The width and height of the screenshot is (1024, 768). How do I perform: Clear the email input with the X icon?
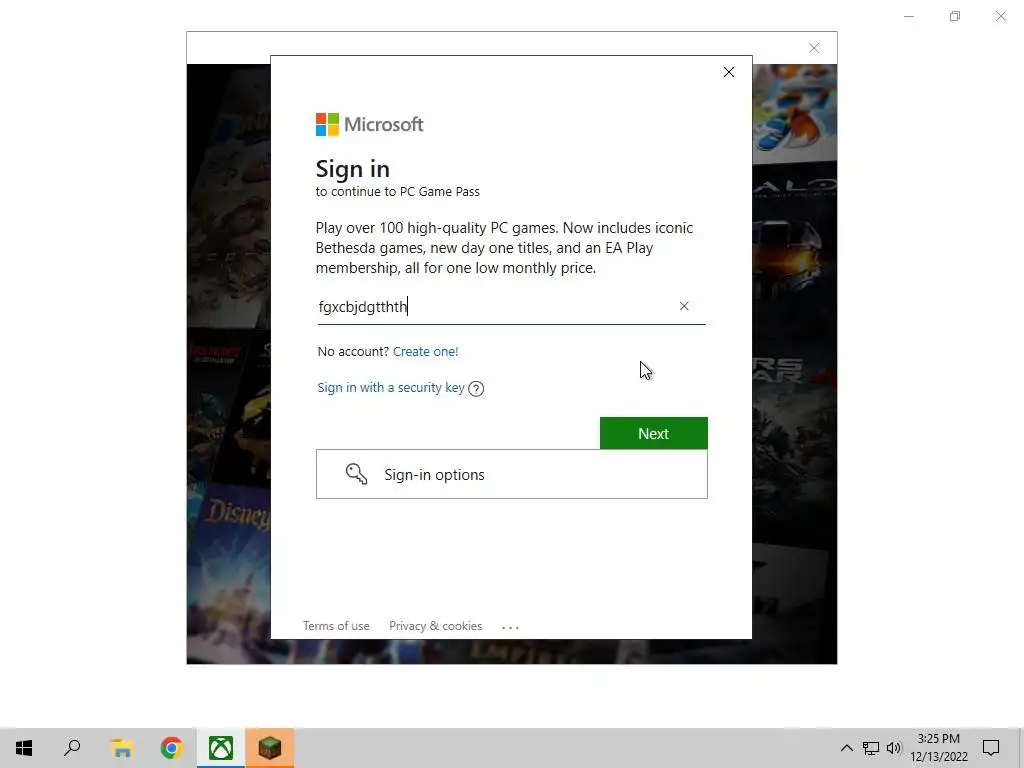[x=684, y=306]
